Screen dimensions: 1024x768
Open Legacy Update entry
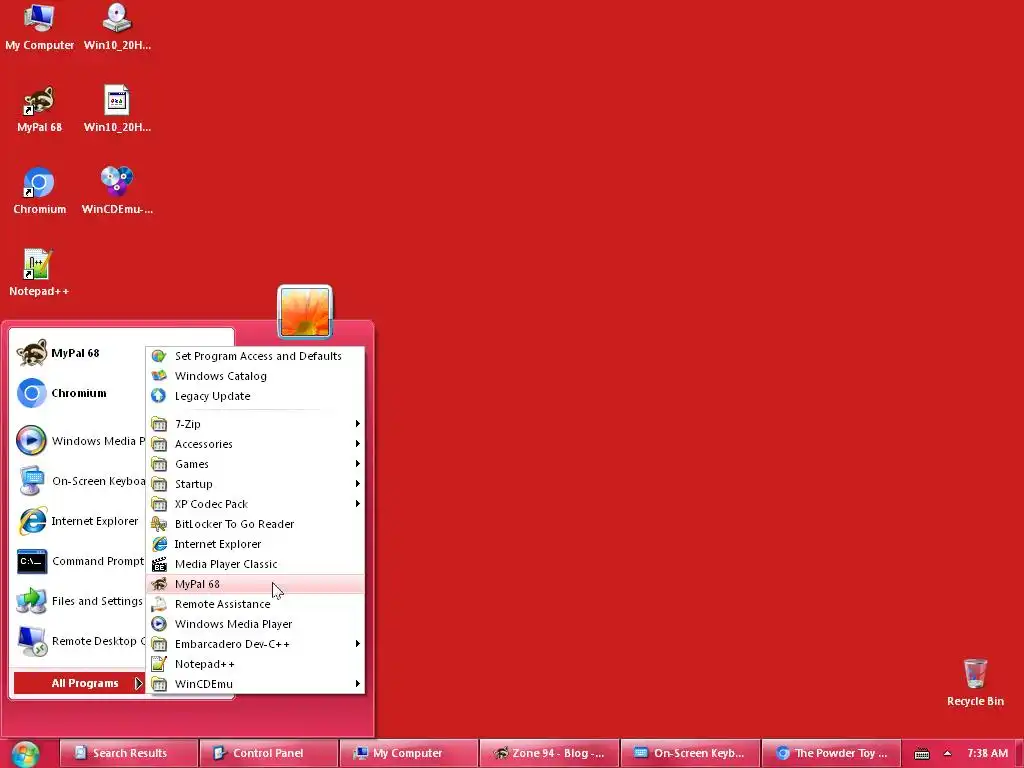tap(256, 396)
